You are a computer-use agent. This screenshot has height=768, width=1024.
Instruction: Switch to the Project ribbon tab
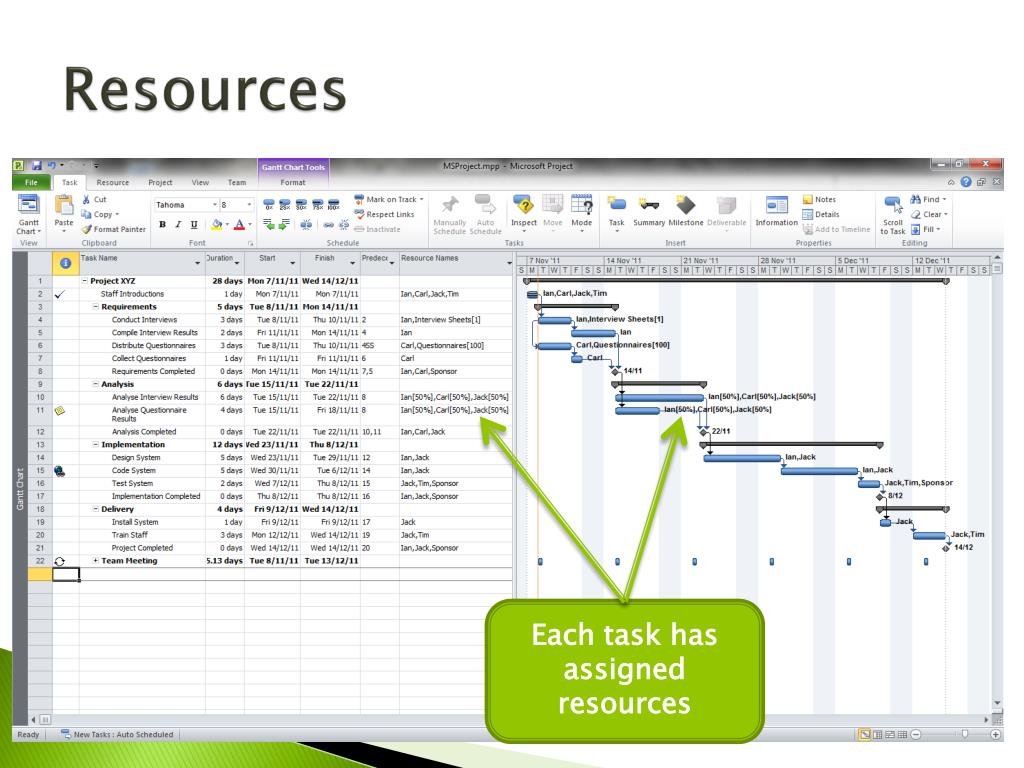click(160, 183)
